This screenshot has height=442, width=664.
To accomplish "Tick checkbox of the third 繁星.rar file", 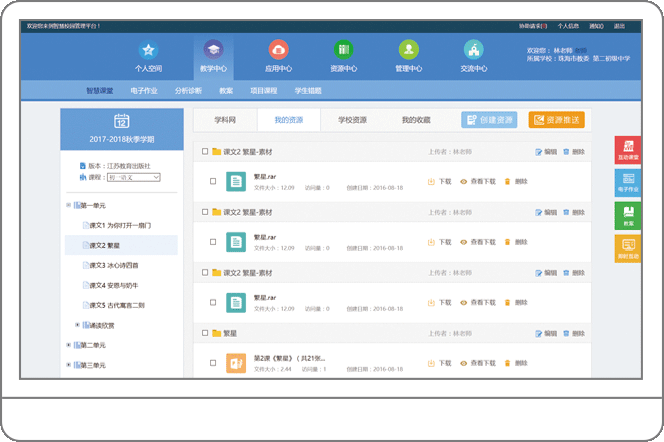I will 213,302.
